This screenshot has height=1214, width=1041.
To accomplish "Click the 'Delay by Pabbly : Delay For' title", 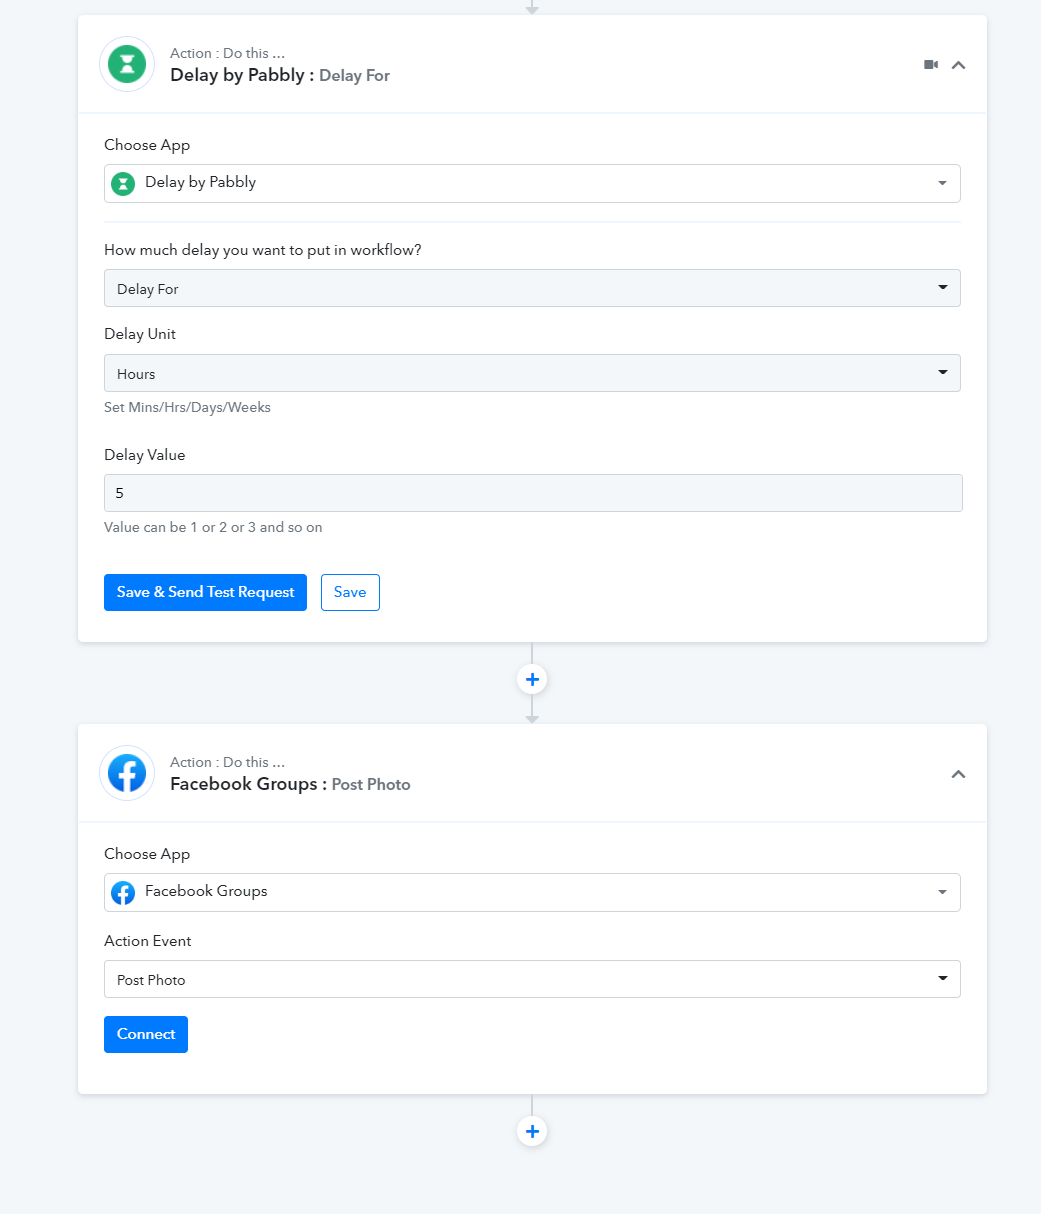I will click(x=280, y=75).
